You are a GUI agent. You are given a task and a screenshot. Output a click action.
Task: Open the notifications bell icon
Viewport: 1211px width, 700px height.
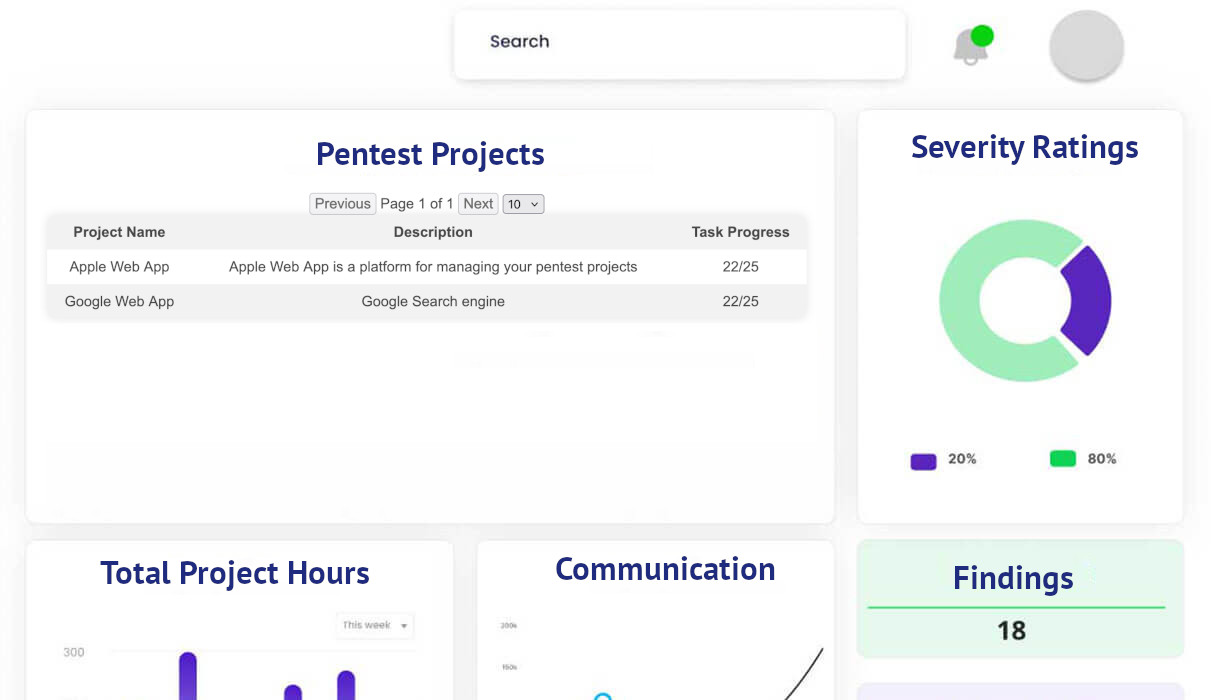click(x=970, y=46)
